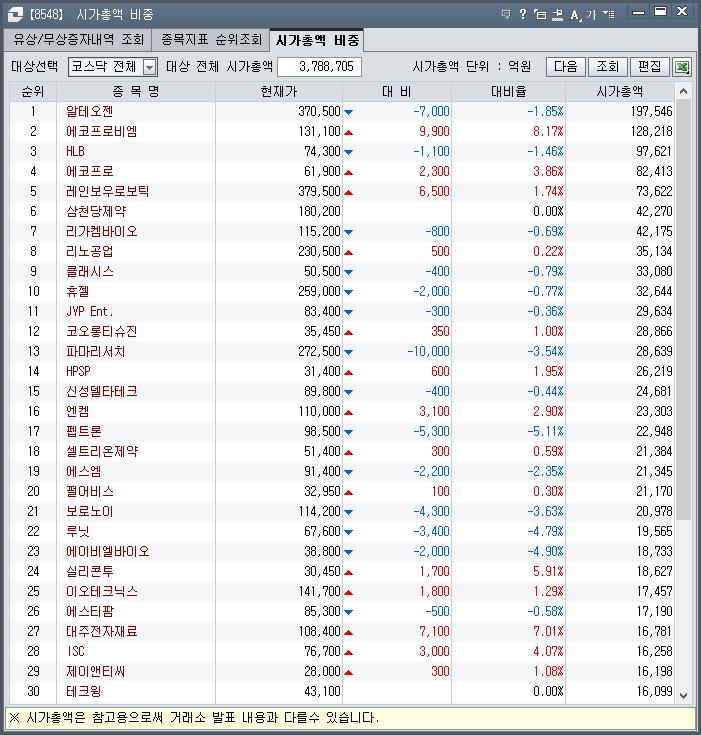Click the pin window icon in title bar
The image size is (701, 735).
point(557,14)
